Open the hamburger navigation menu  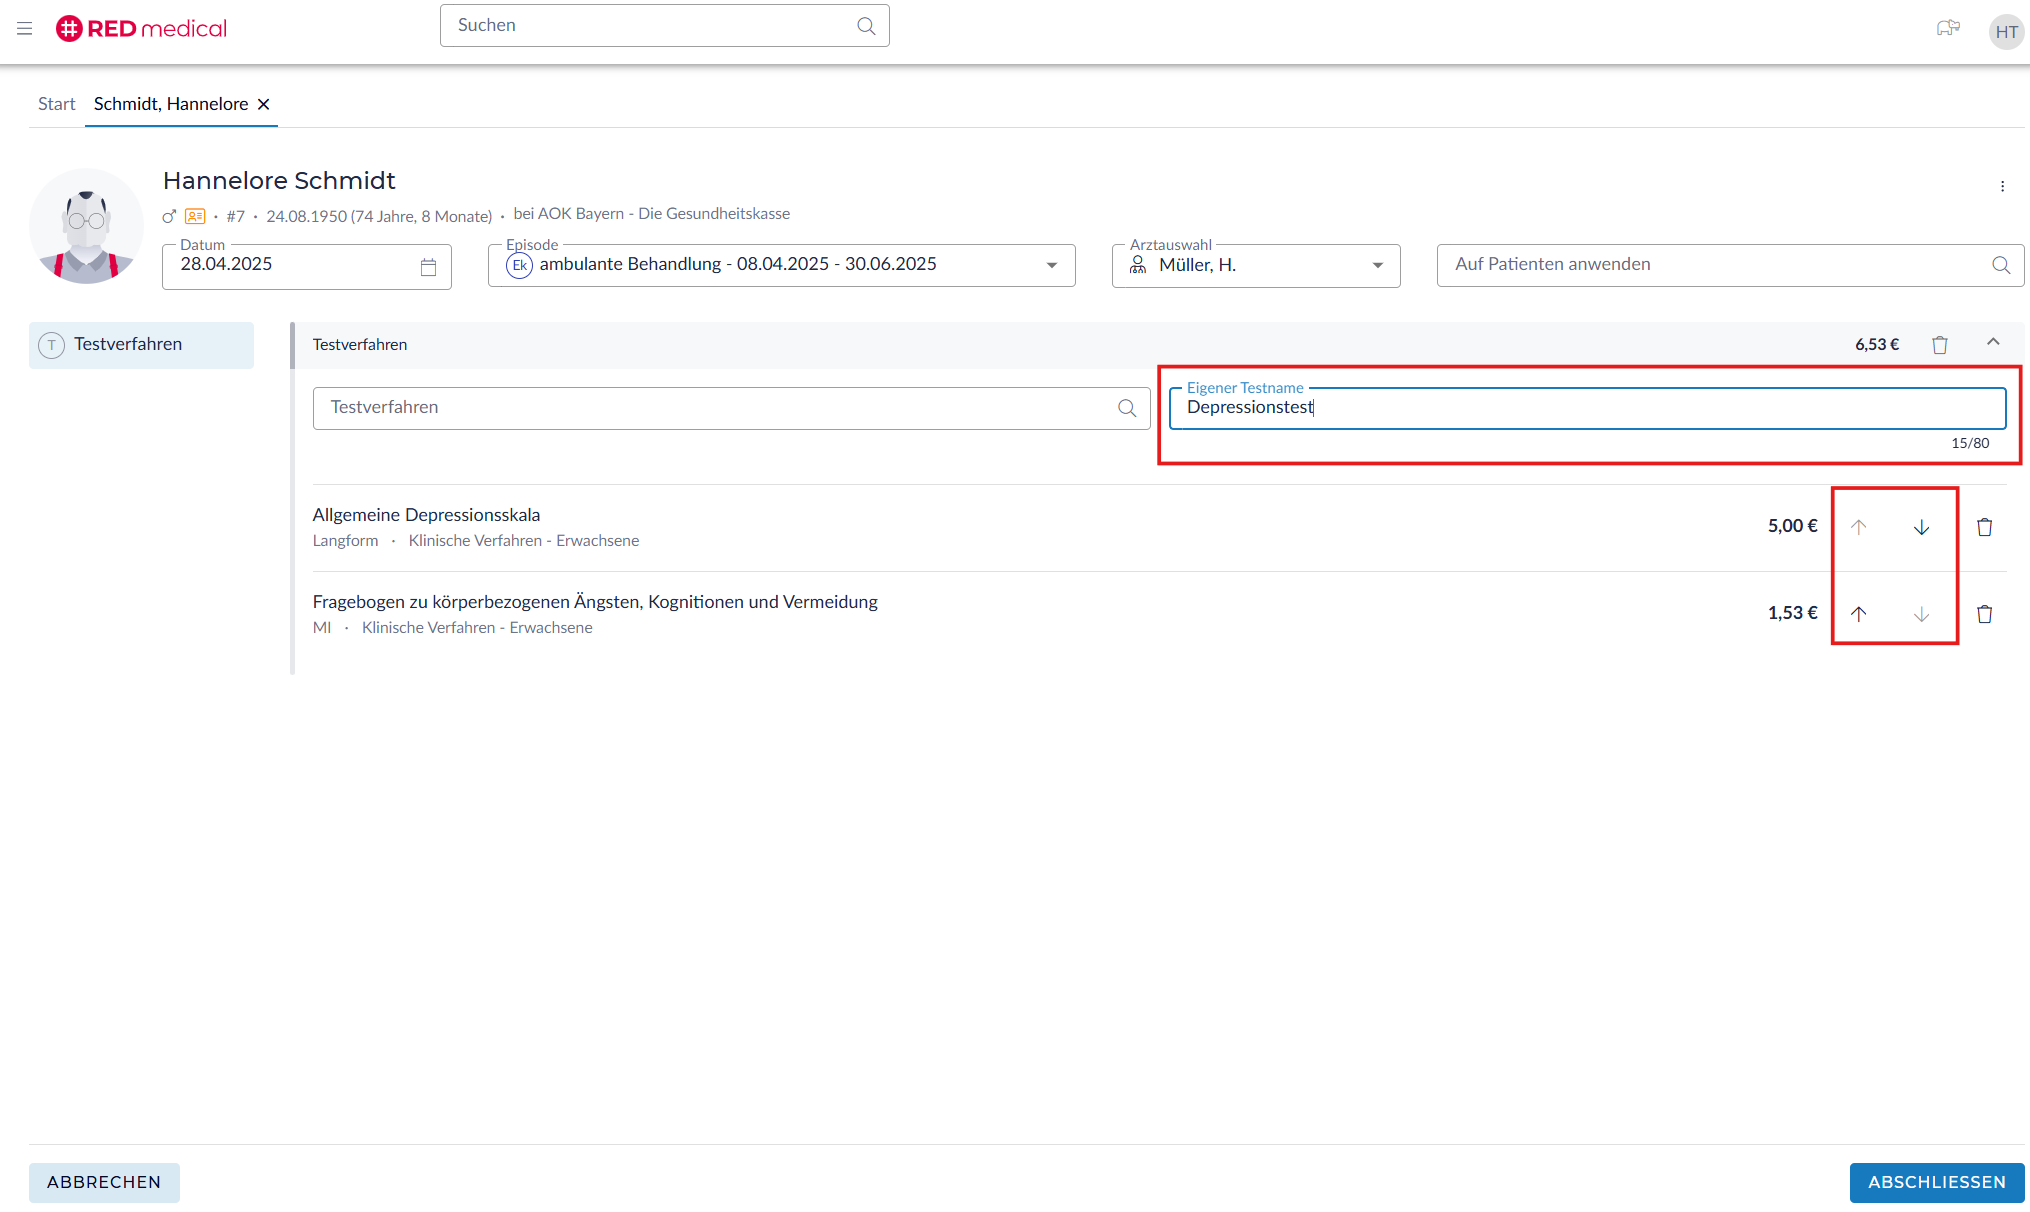click(24, 29)
